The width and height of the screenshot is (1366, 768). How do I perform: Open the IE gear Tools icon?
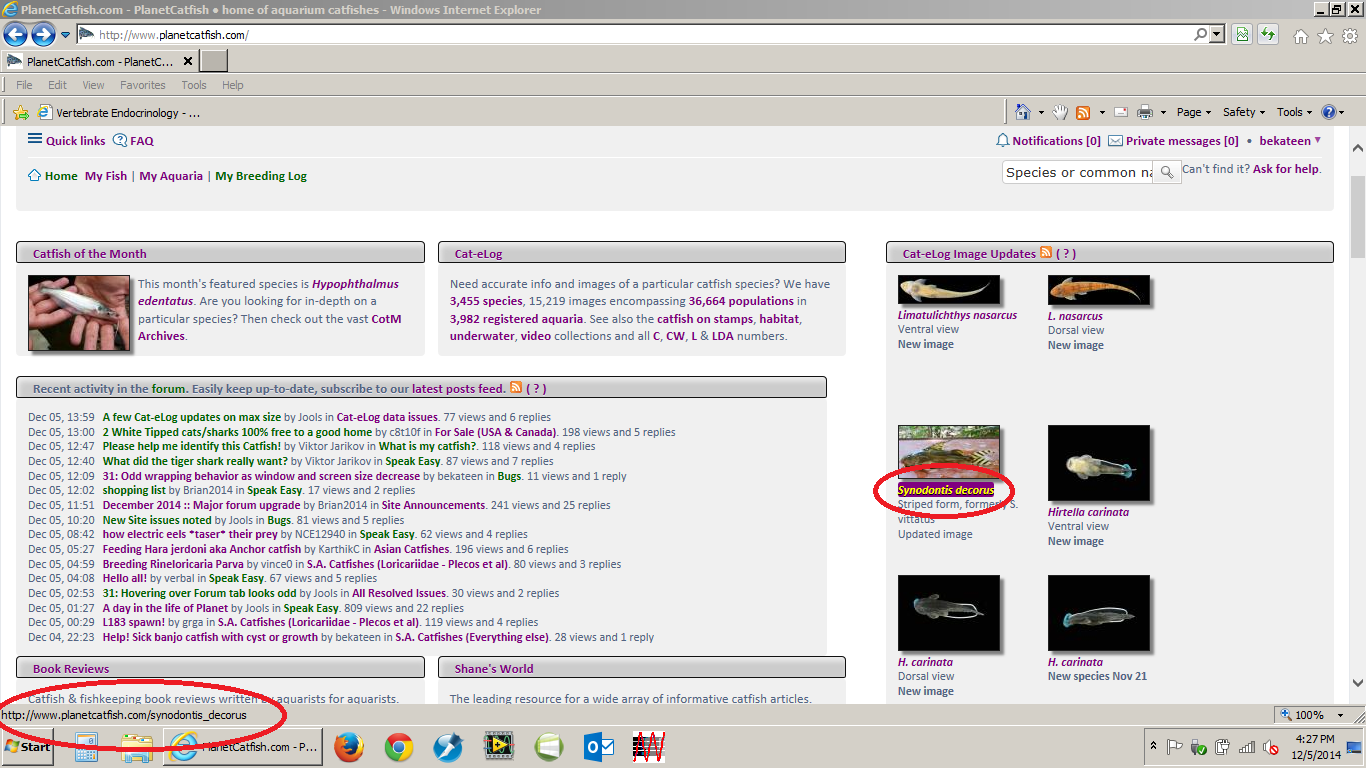[1350, 36]
